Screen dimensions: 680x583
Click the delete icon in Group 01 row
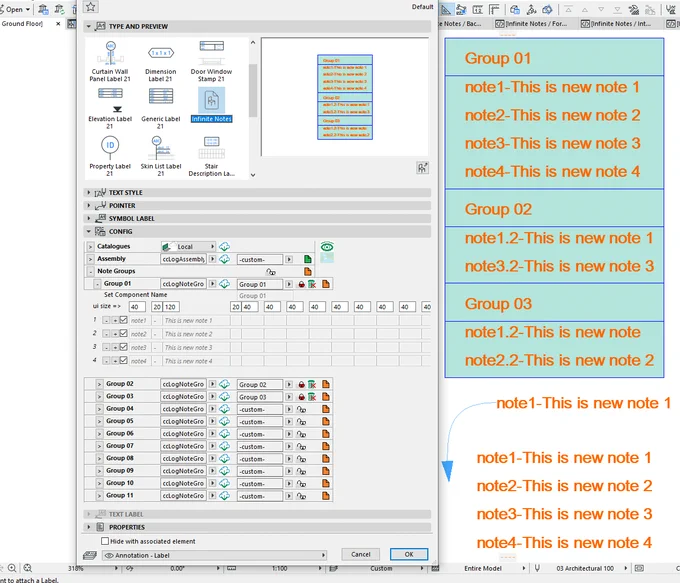[x=312, y=285]
